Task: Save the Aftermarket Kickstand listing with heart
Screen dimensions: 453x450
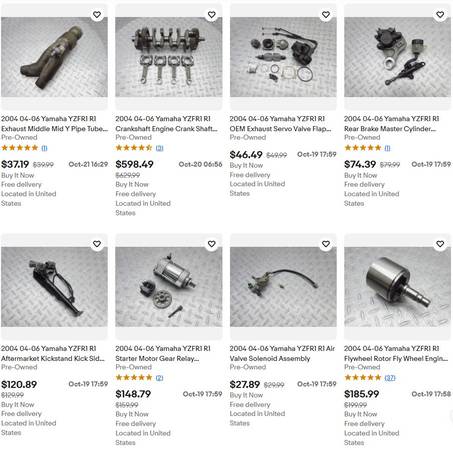Action: [97, 244]
